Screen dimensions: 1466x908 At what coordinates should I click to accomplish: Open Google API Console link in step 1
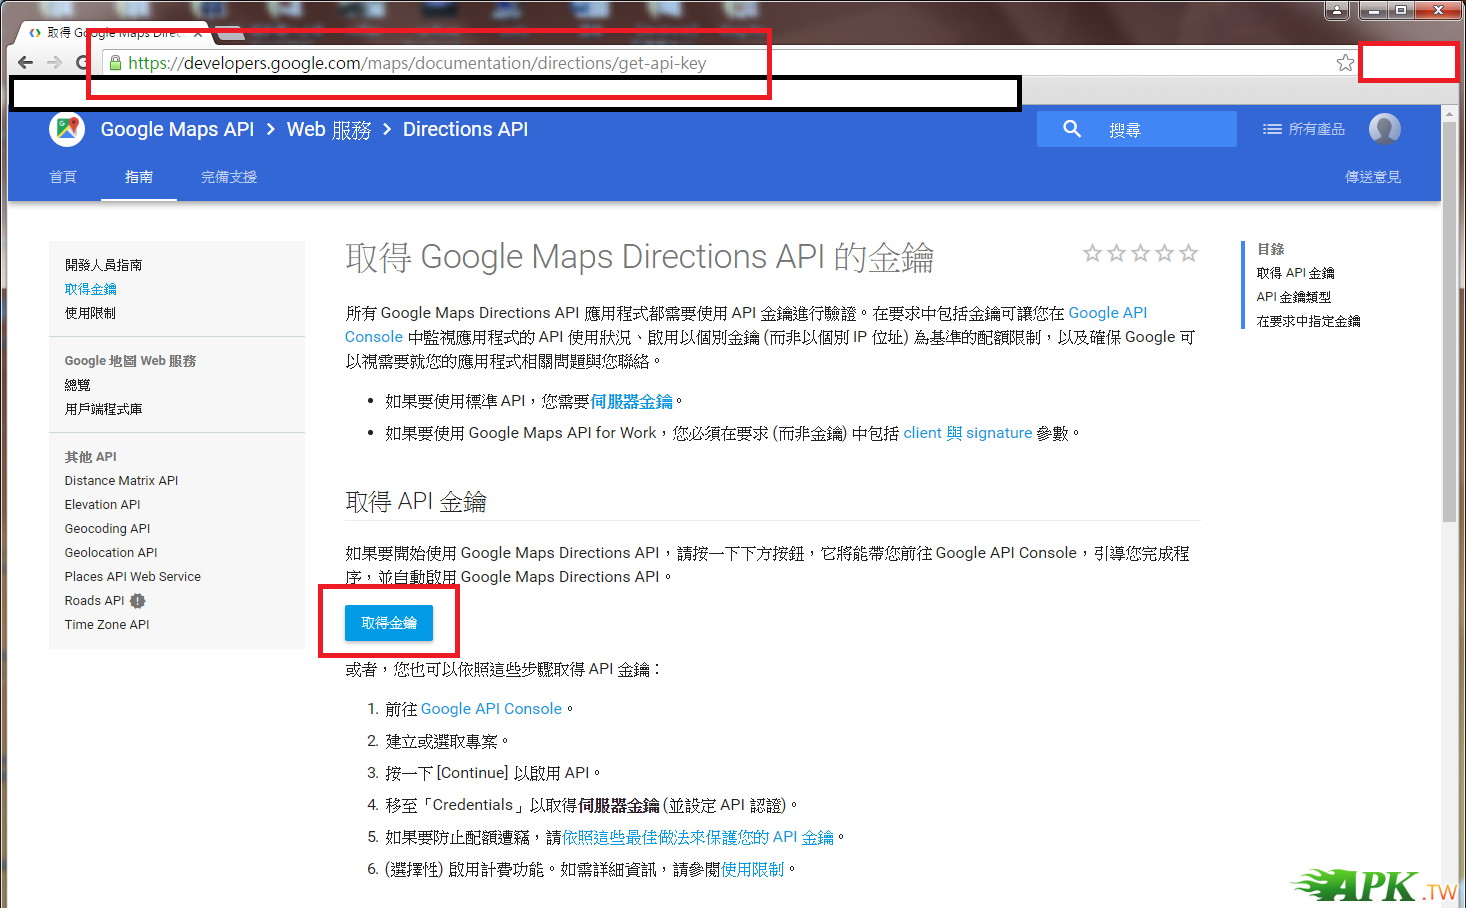pos(492,709)
